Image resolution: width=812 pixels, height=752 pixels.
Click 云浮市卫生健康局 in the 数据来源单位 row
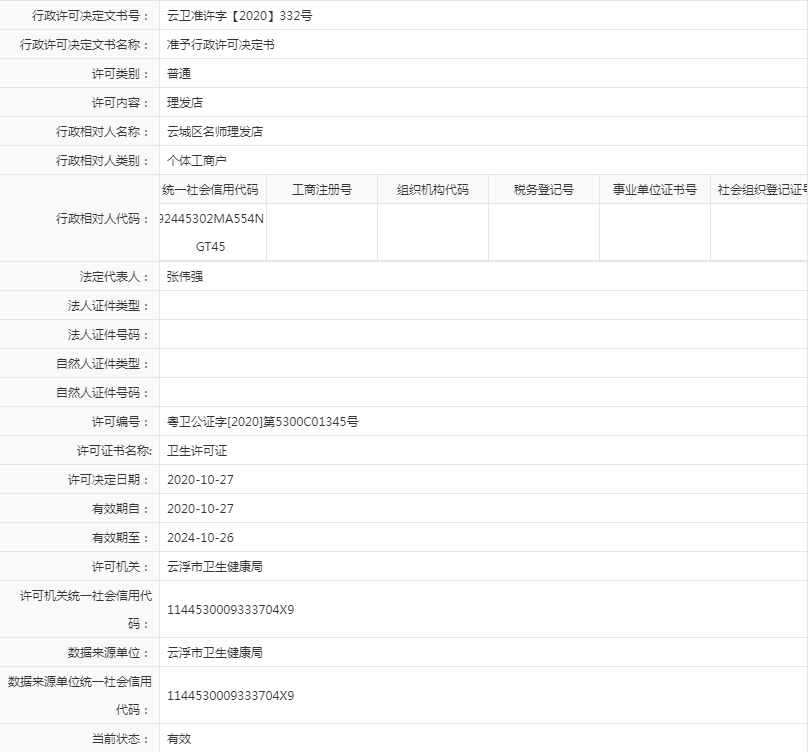coord(215,653)
